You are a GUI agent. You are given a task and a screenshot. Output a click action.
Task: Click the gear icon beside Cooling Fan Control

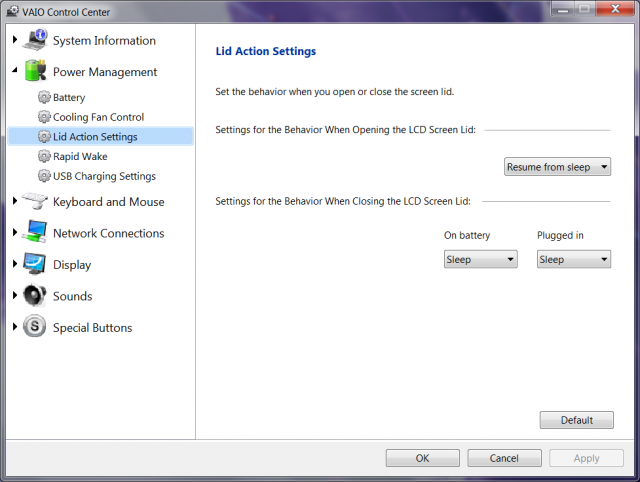(x=44, y=117)
